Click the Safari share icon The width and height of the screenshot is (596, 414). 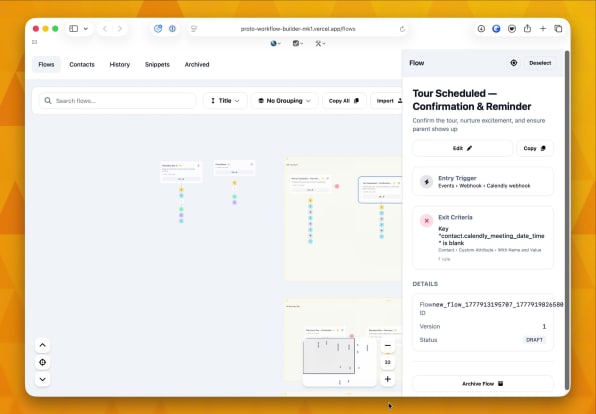tap(527, 29)
